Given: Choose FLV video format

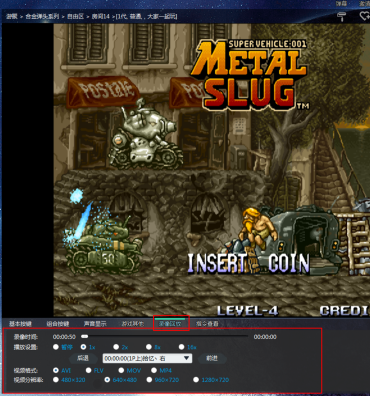Looking at the screenshot, I should [95, 370].
